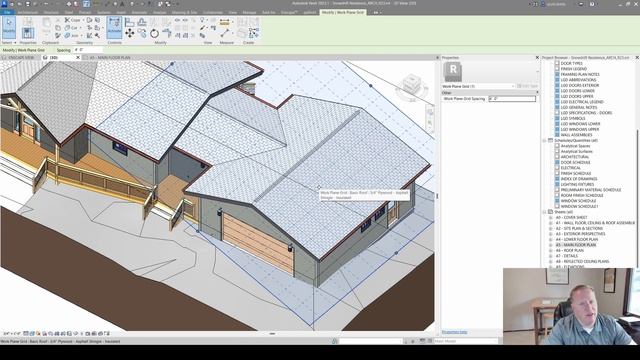Open the LGD GENERAL NOTES legend

tap(579, 107)
